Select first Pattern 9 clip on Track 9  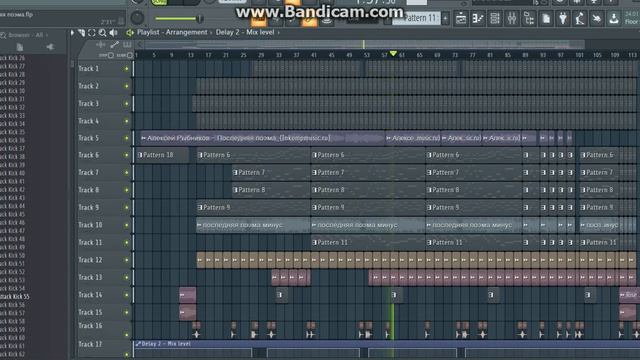pyautogui.click(x=253, y=208)
